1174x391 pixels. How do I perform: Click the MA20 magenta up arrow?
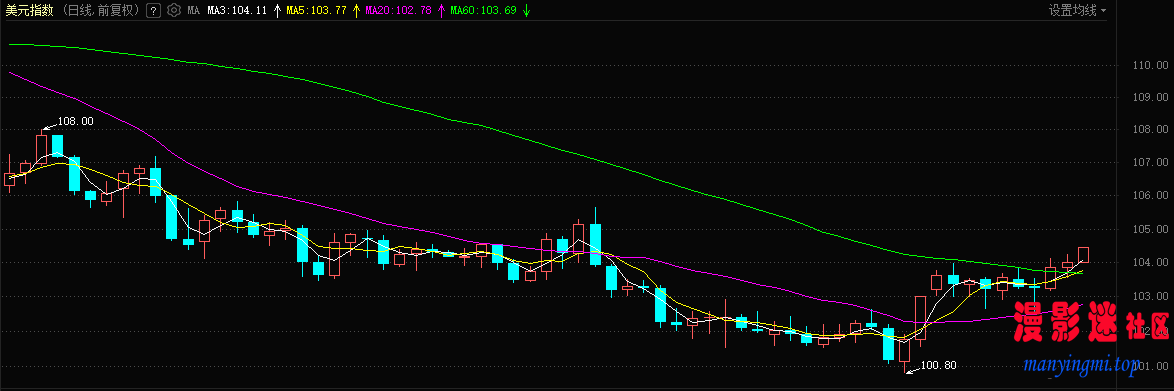[x=441, y=10]
